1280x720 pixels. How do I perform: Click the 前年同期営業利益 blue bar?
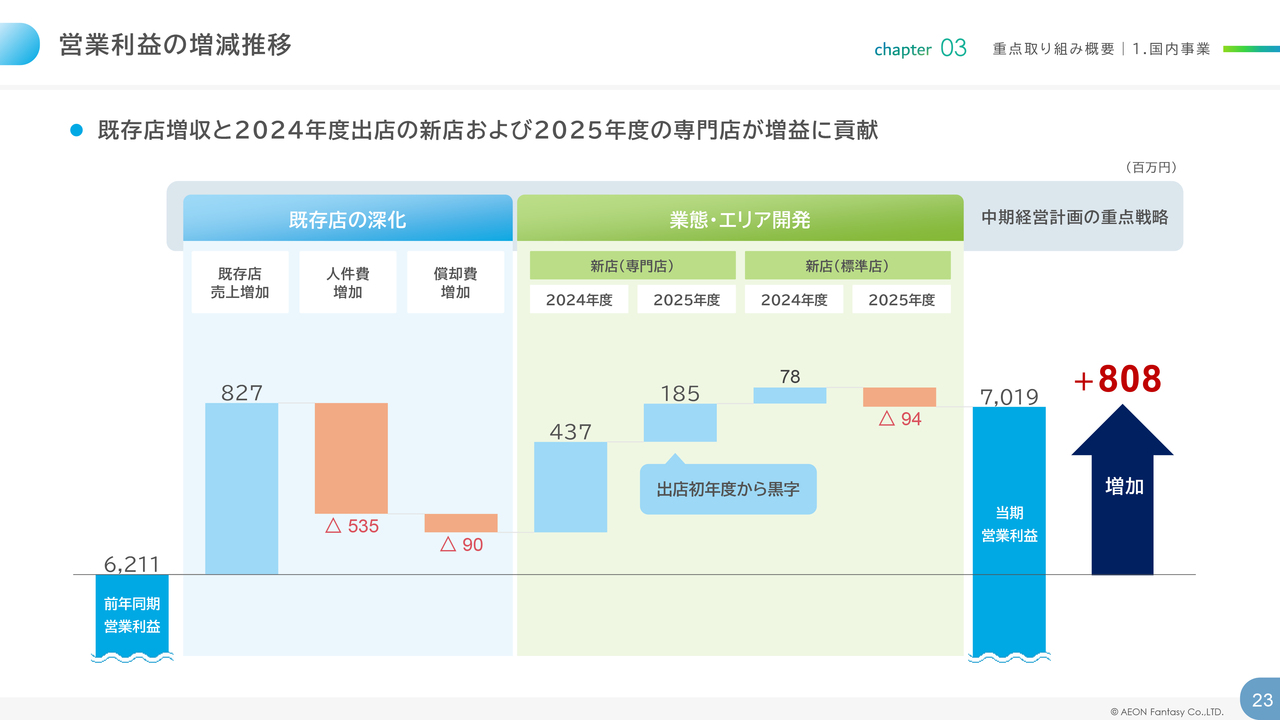click(131, 615)
